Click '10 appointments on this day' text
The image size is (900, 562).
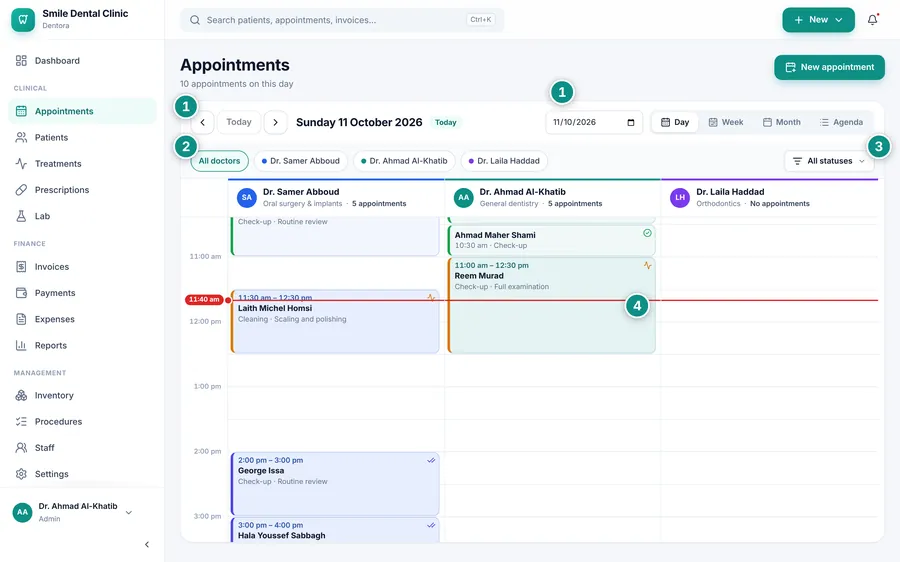click(236, 84)
